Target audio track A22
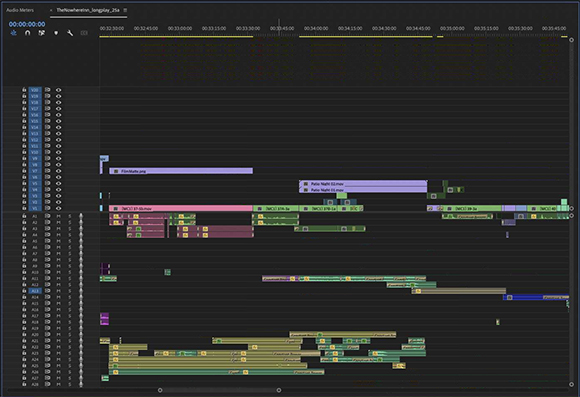 coord(35,347)
